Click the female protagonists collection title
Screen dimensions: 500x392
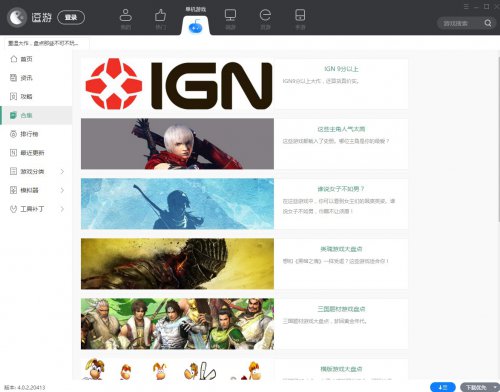(341, 189)
